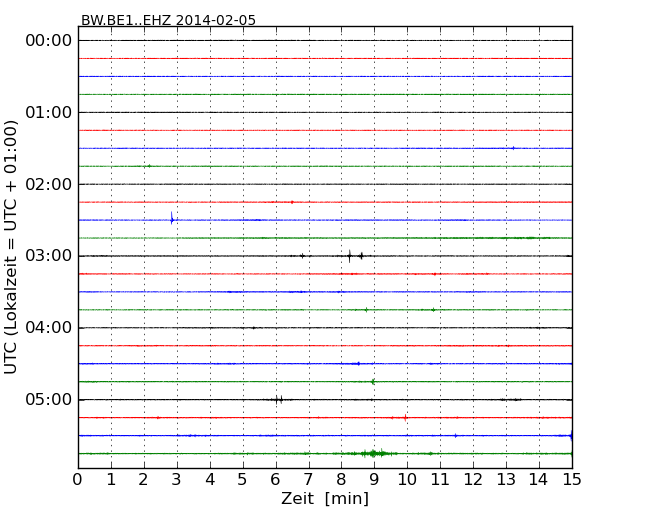Click the x-axis tick label 4
This screenshot has height=520, width=650.
pyautogui.click(x=210, y=480)
